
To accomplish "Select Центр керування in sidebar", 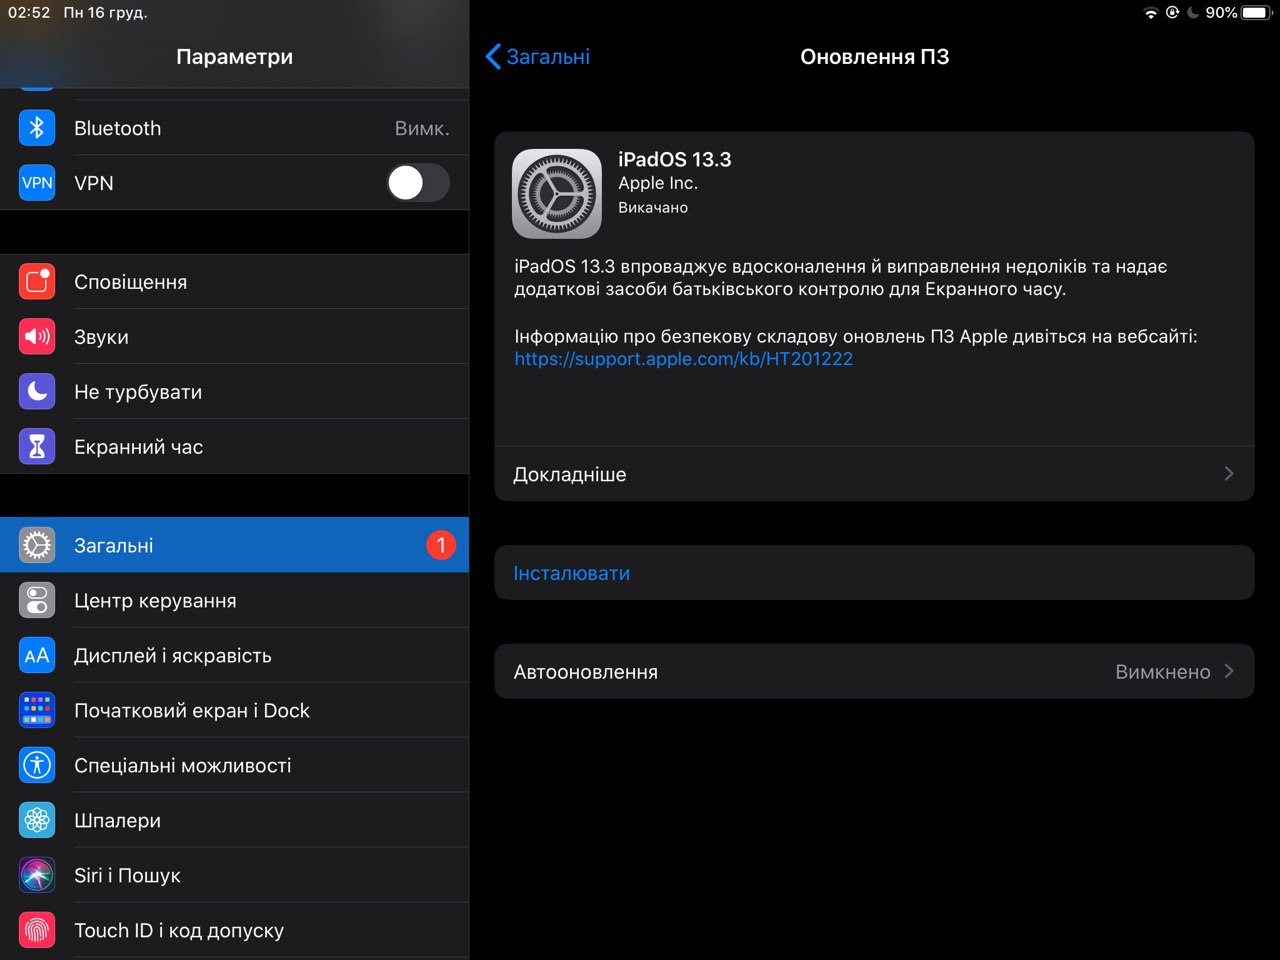I will point(234,600).
